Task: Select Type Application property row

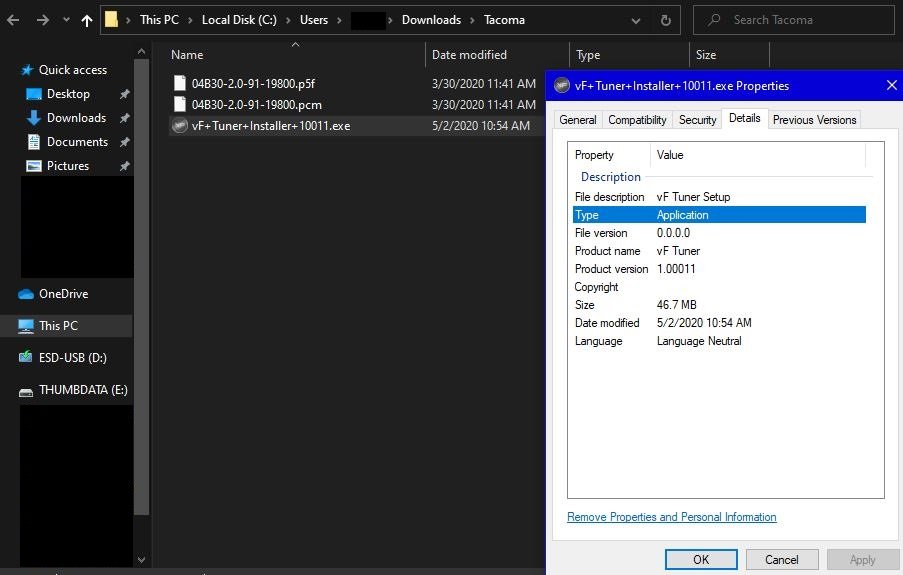Action: point(719,215)
